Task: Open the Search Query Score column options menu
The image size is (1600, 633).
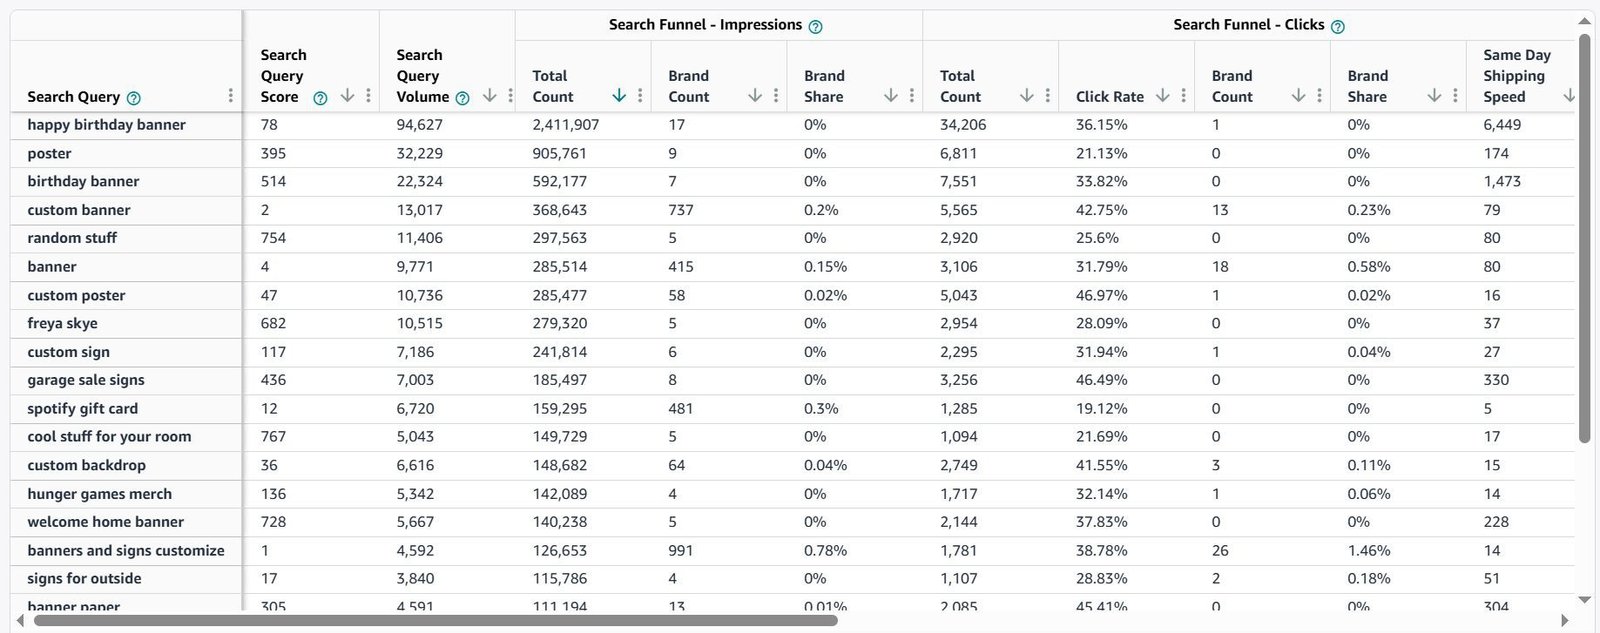Action: click(368, 96)
